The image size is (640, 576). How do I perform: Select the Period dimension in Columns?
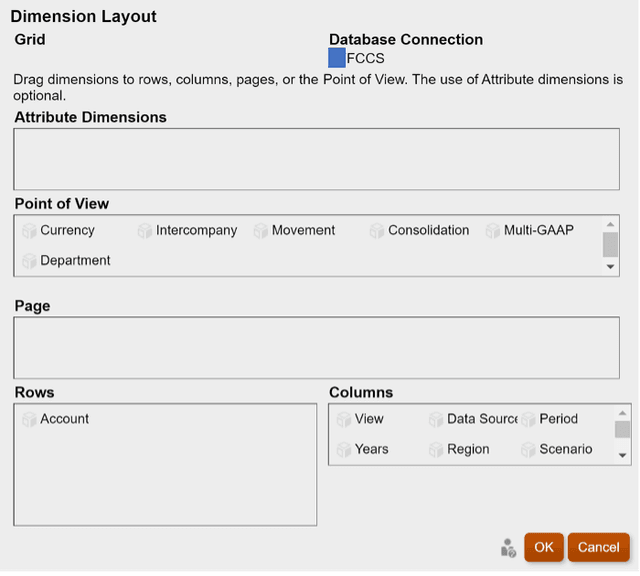pos(558,419)
